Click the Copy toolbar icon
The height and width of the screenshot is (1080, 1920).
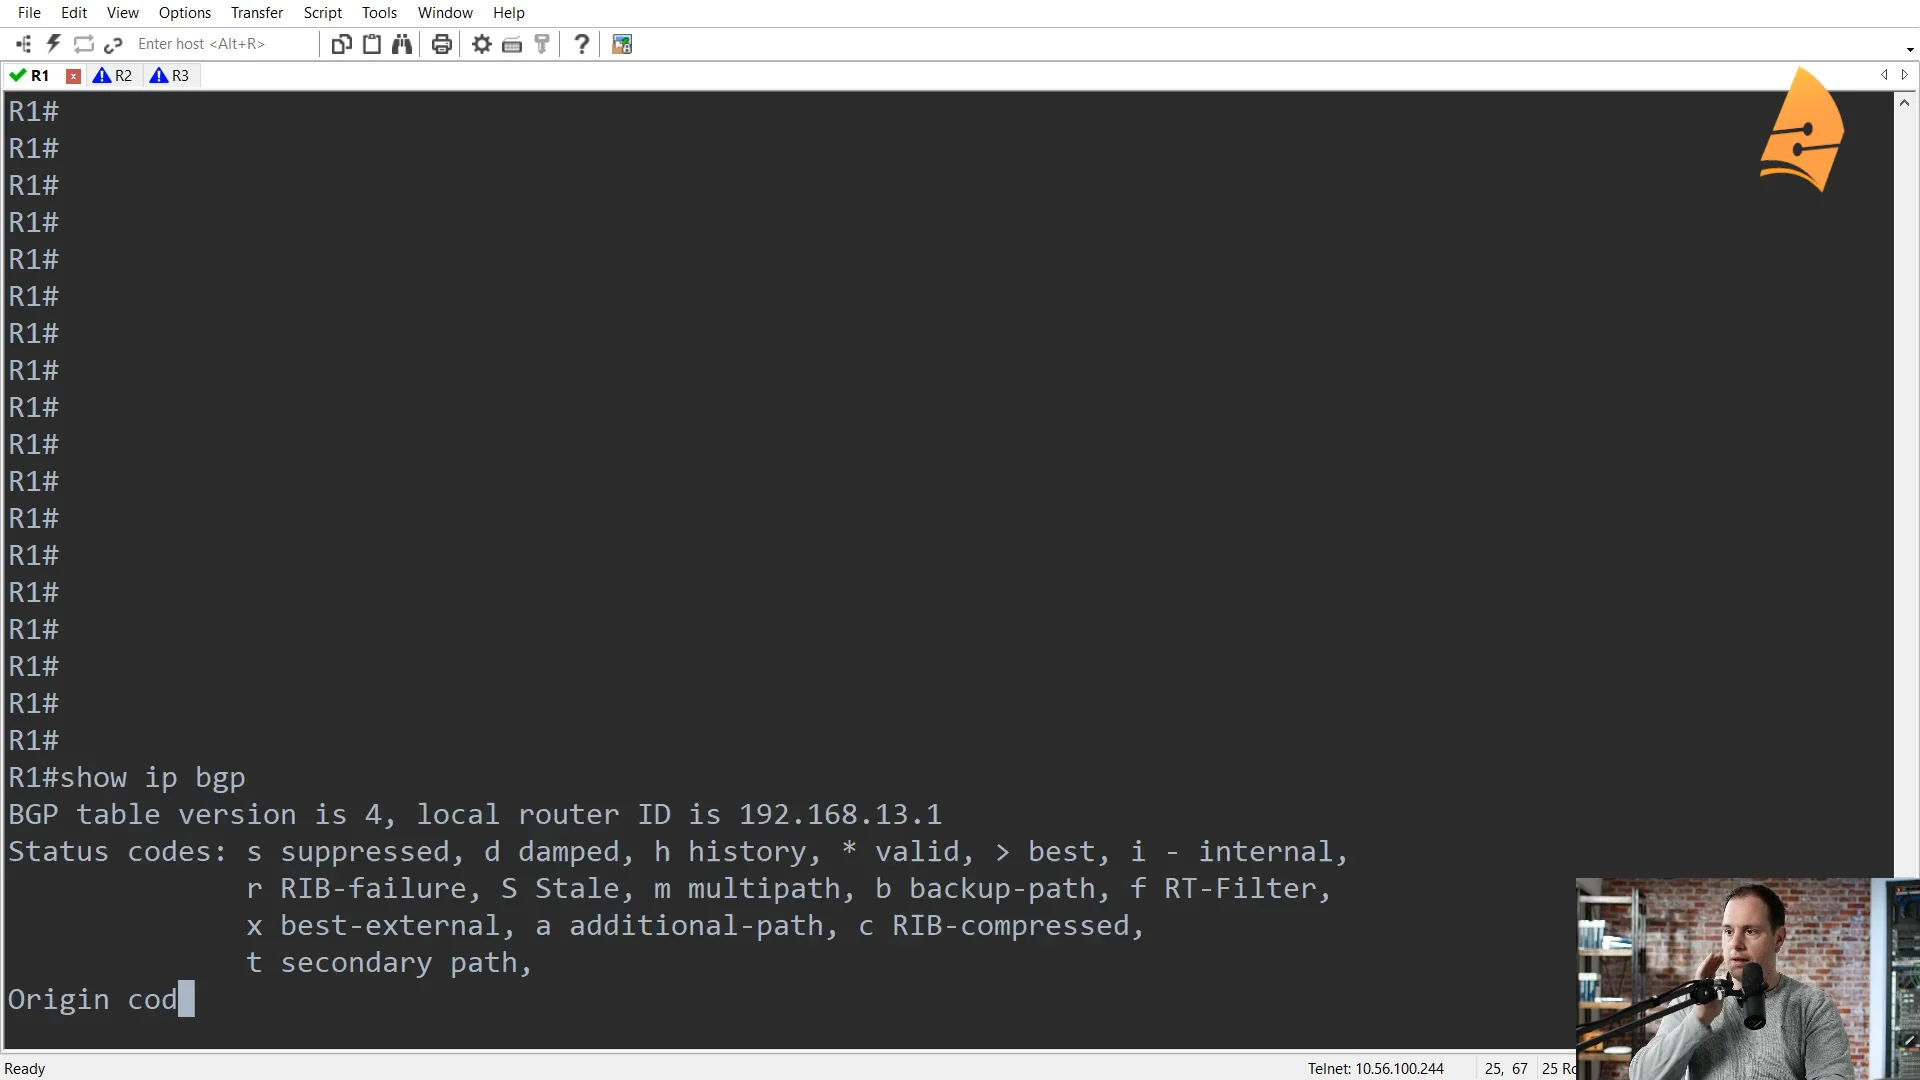(x=342, y=44)
